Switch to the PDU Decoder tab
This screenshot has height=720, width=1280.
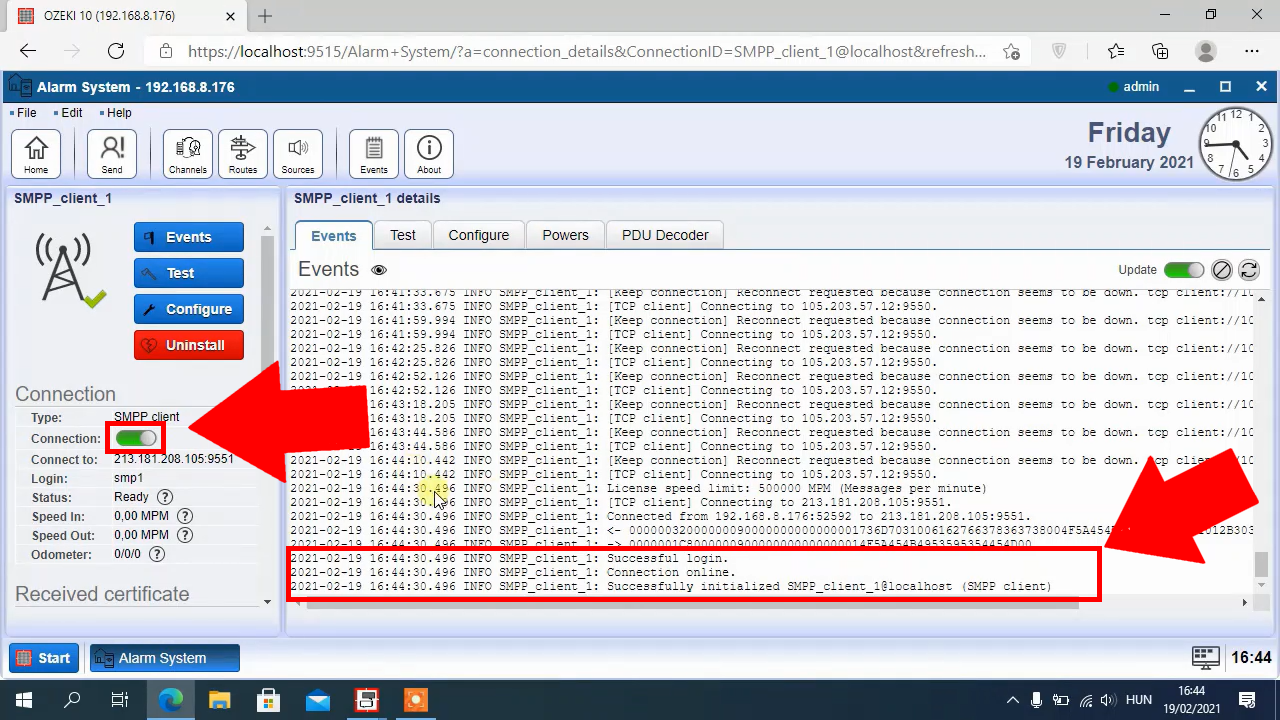tap(665, 235)
